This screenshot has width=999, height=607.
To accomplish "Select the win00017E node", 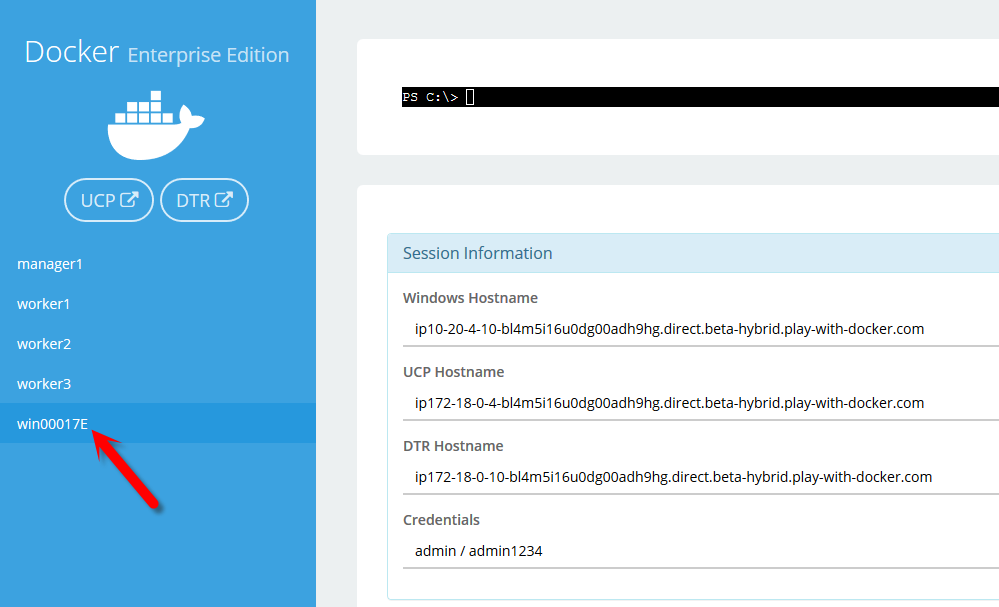I will 158,424.
